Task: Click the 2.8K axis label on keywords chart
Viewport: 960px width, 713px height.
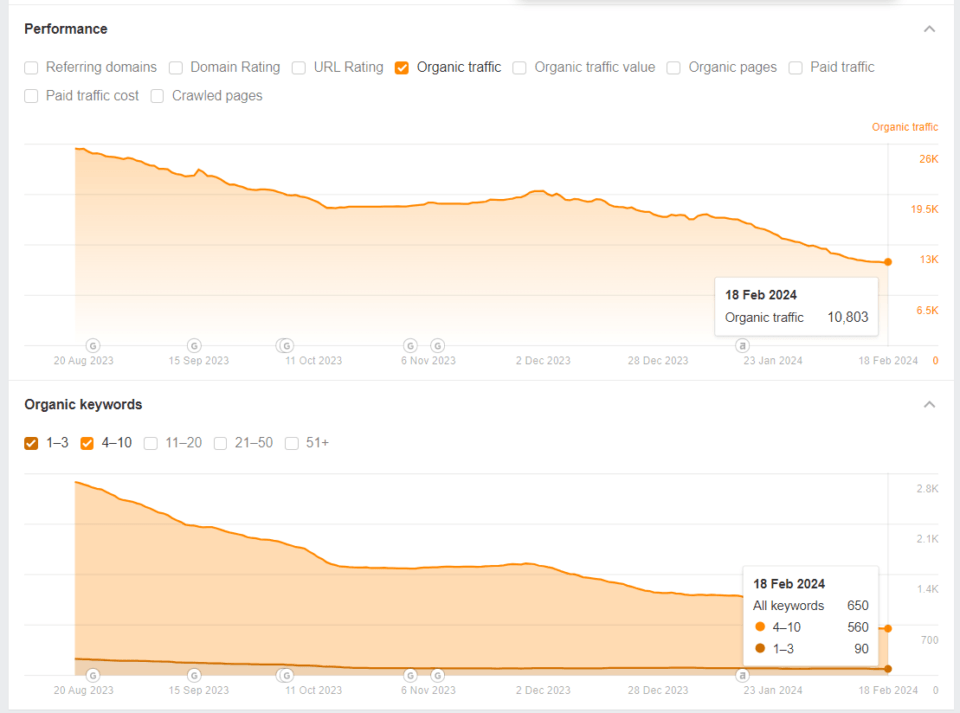Action: point(927,488)
